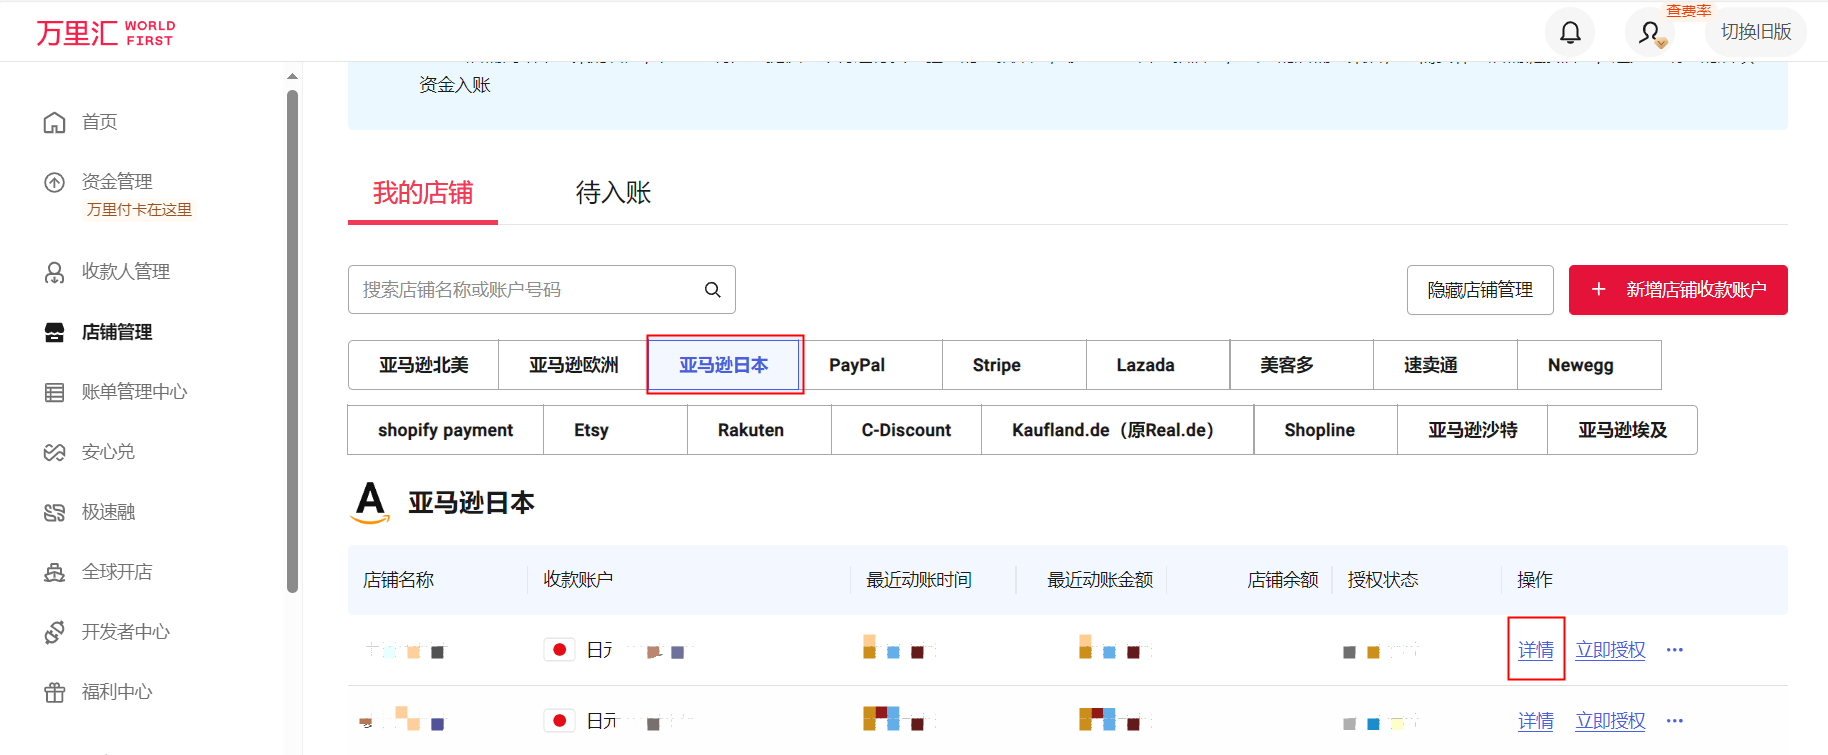Click the 全球开店 icon in sidebar
1828x755 pixels.
tap(54, 572)
